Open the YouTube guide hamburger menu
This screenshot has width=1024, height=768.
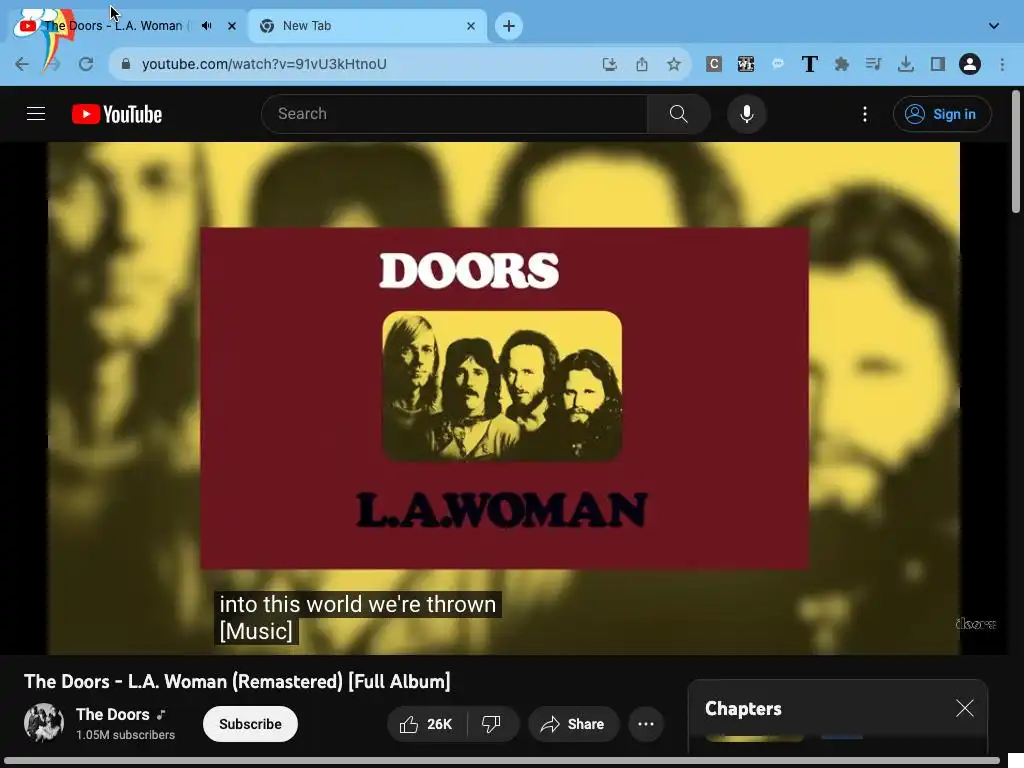[36, 114]
